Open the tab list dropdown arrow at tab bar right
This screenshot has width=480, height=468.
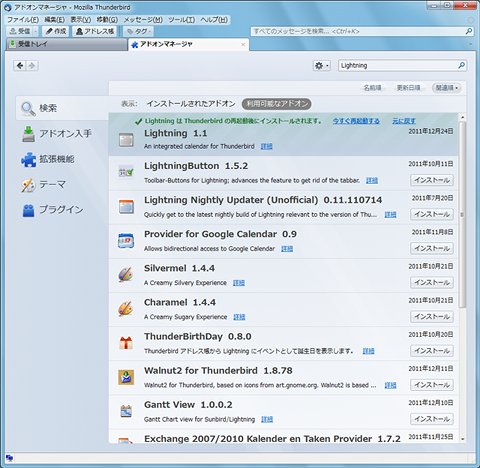pos(471,44)
